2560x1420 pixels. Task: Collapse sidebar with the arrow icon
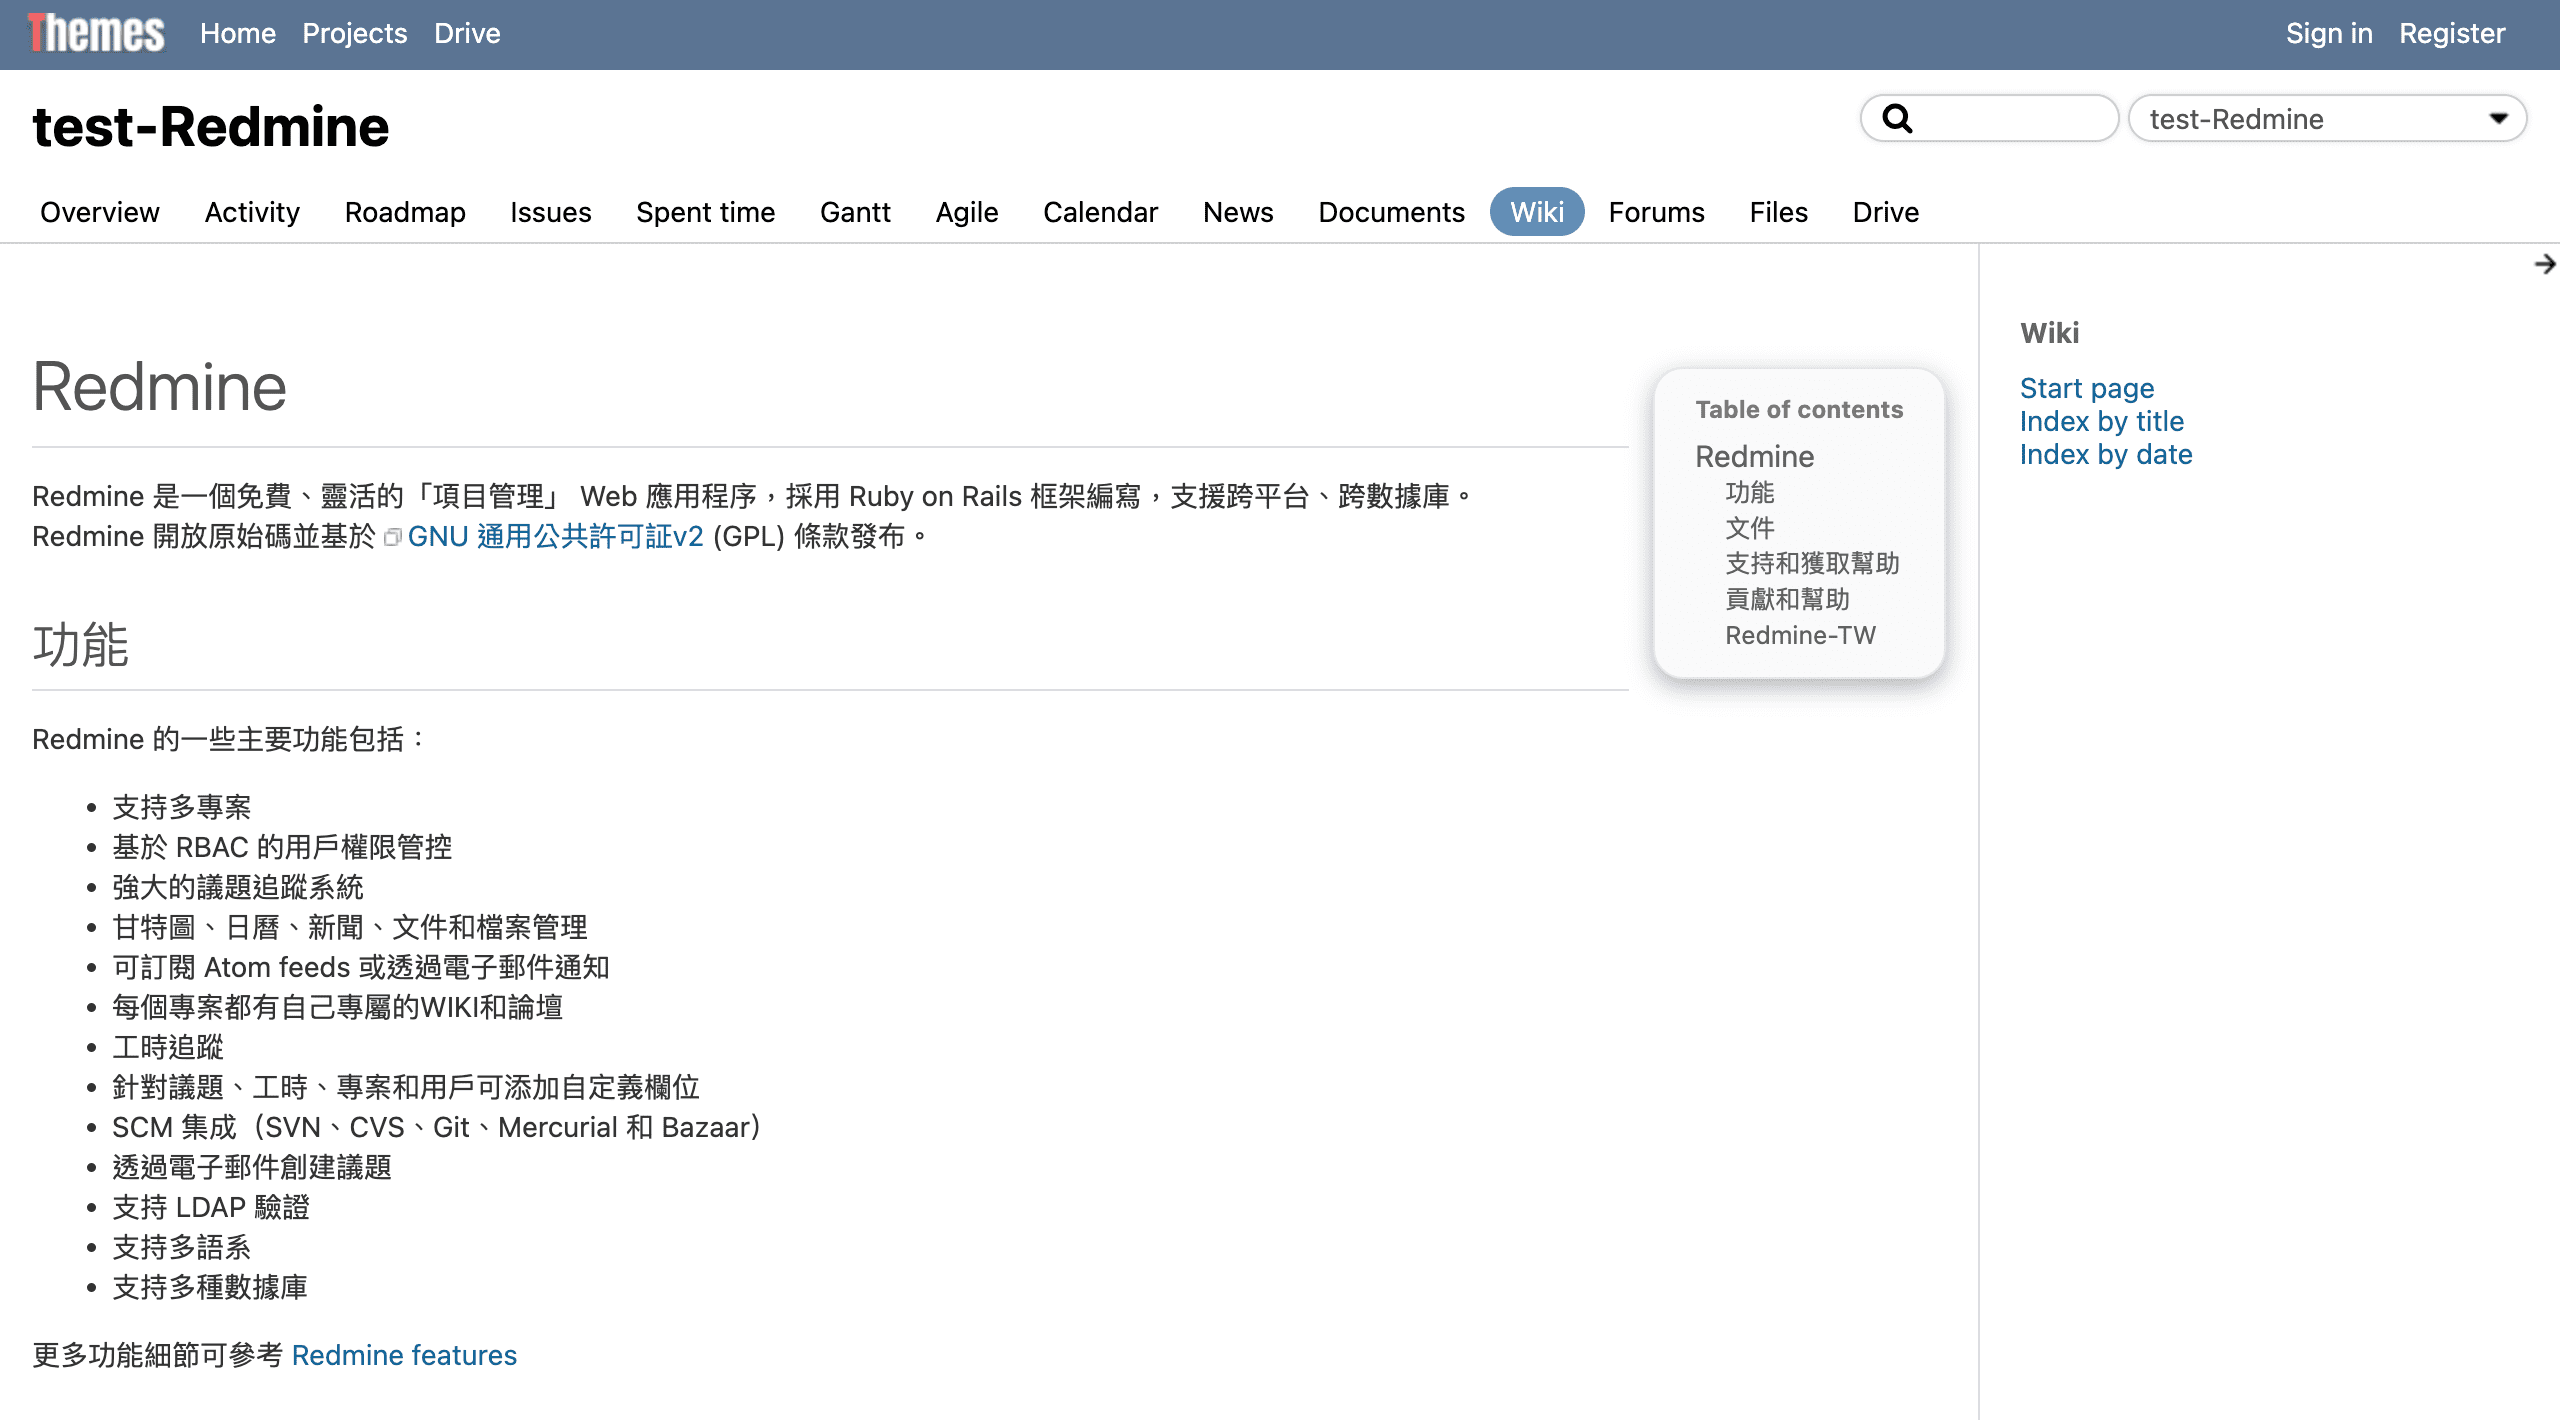pos(2544,264)
